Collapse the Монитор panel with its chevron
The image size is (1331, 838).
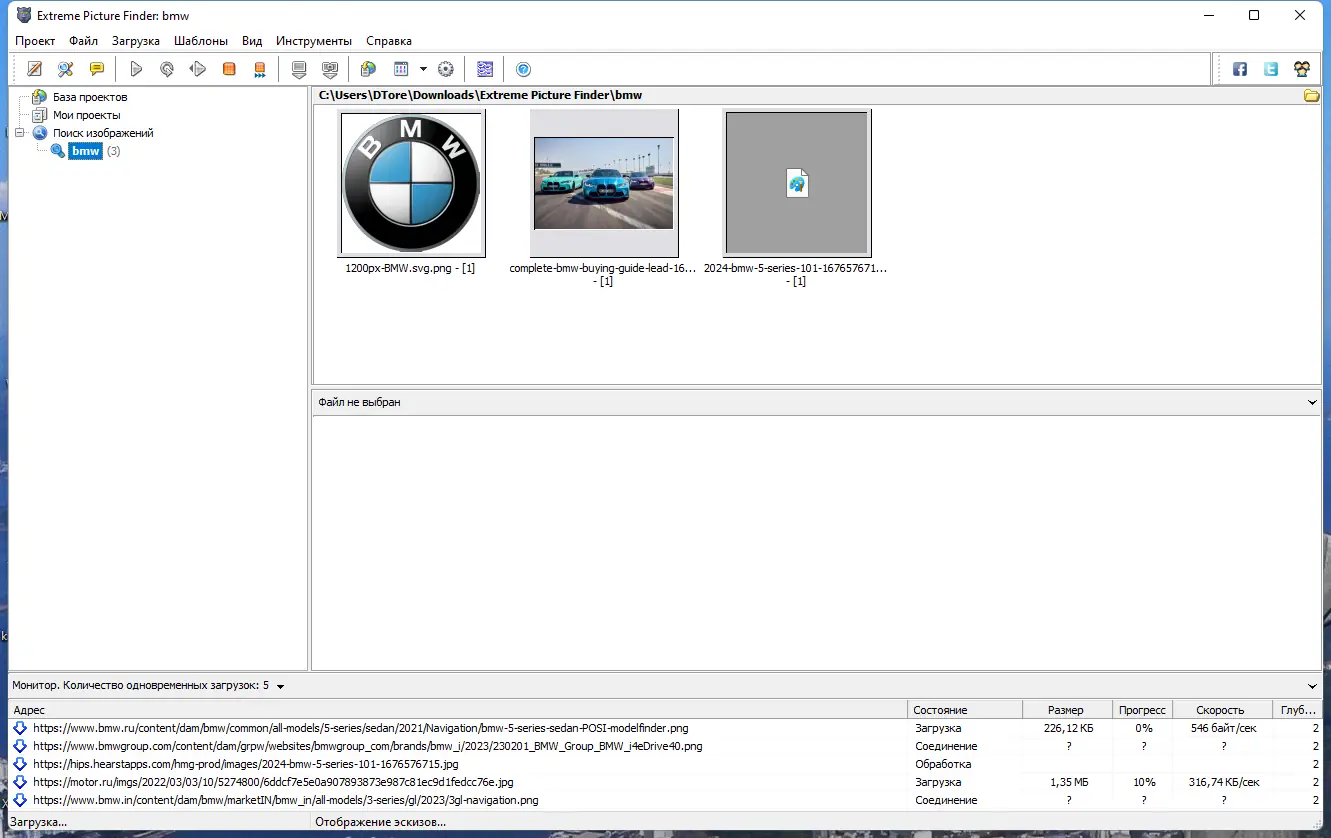click(1312, 686)
